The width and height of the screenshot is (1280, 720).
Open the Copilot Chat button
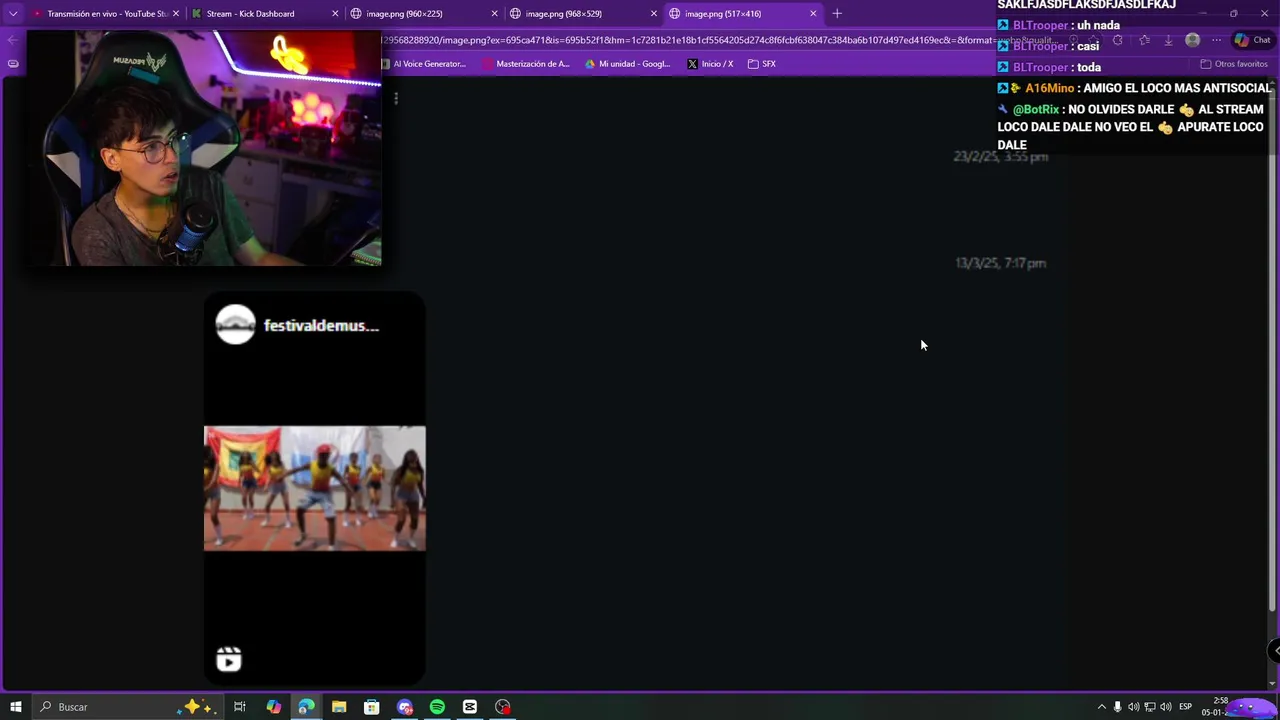[1252, 40]
